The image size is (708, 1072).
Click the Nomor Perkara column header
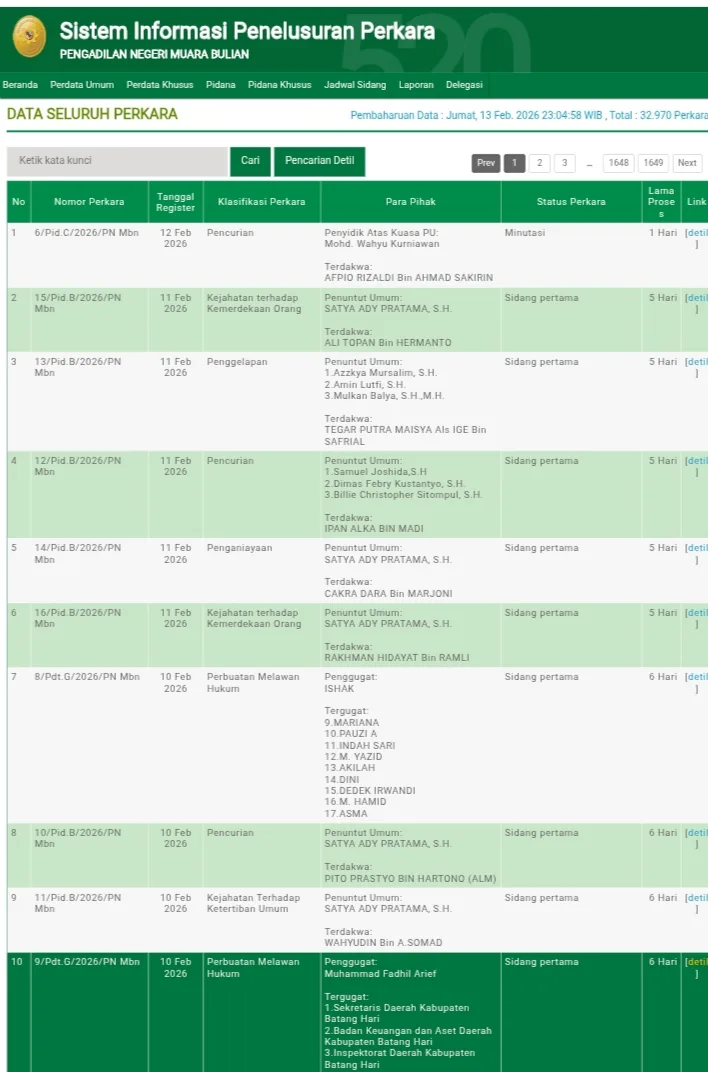(89, 202)
